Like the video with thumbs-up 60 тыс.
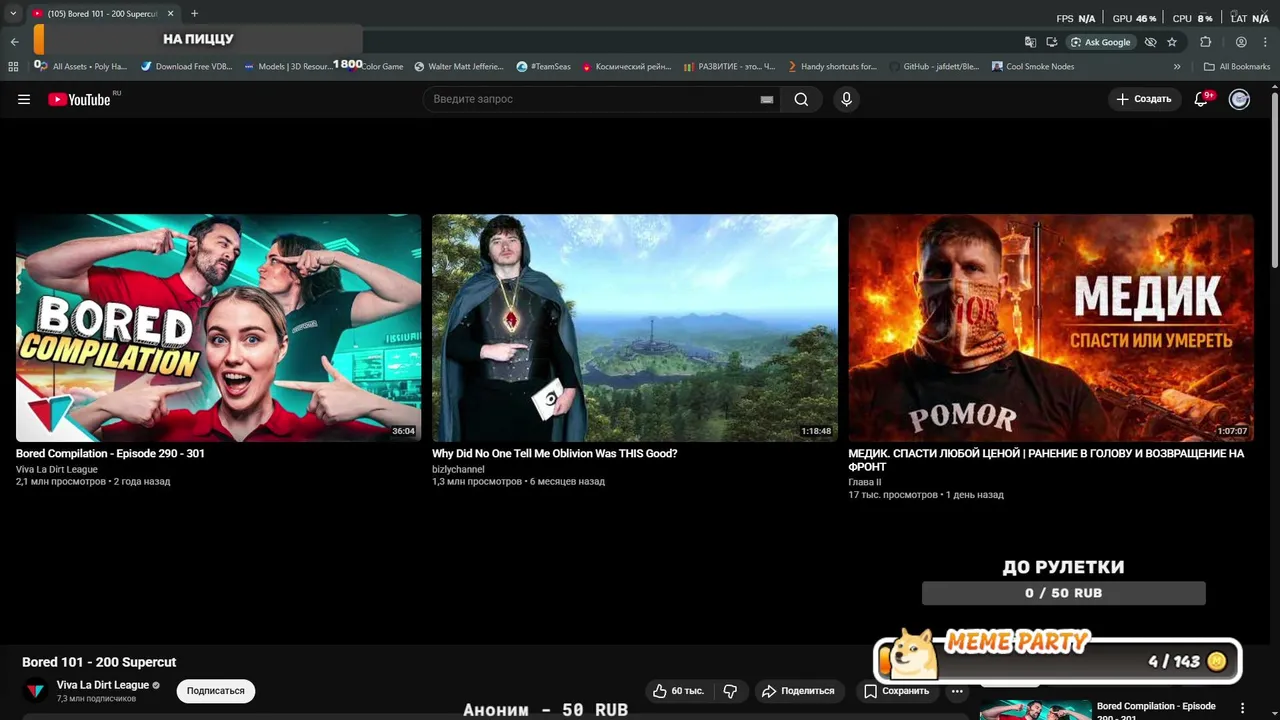The width and height of the screenshot is (1280, 720). tap(679, 691)
